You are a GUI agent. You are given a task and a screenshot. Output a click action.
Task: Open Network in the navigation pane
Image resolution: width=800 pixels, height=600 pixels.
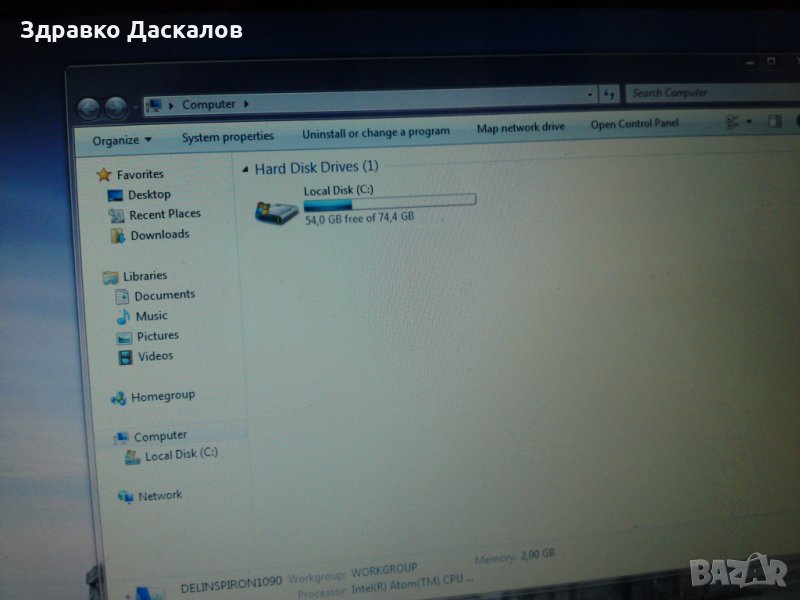click(x=160, y=495)
